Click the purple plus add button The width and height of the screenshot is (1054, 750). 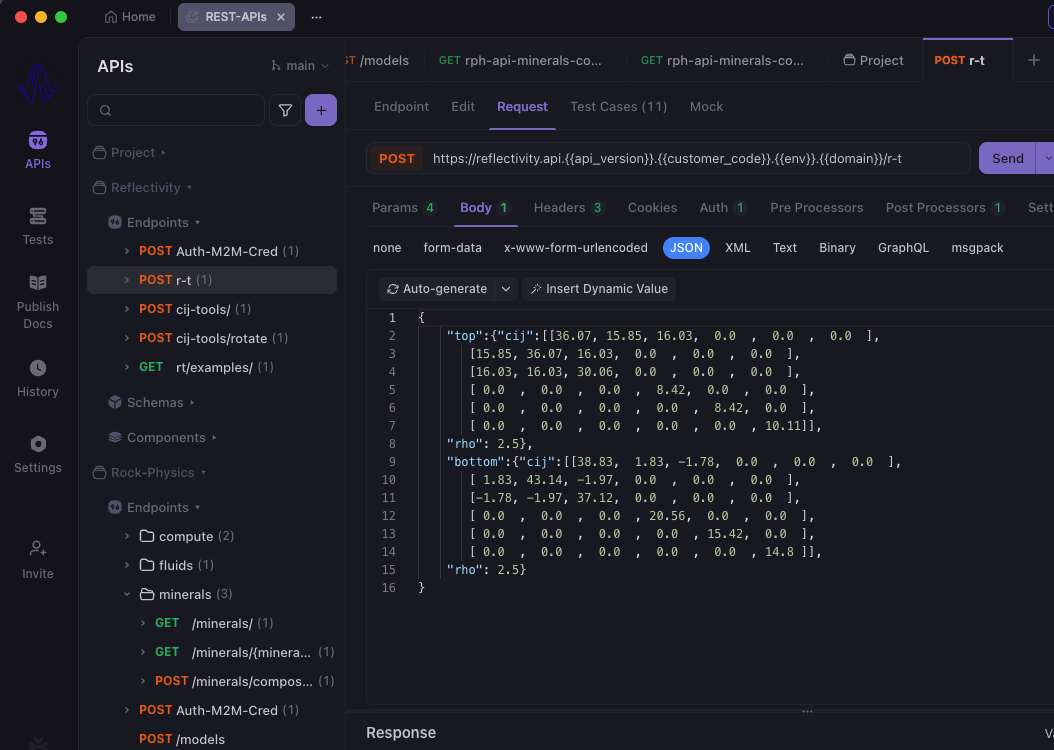[x=321, y=110]
